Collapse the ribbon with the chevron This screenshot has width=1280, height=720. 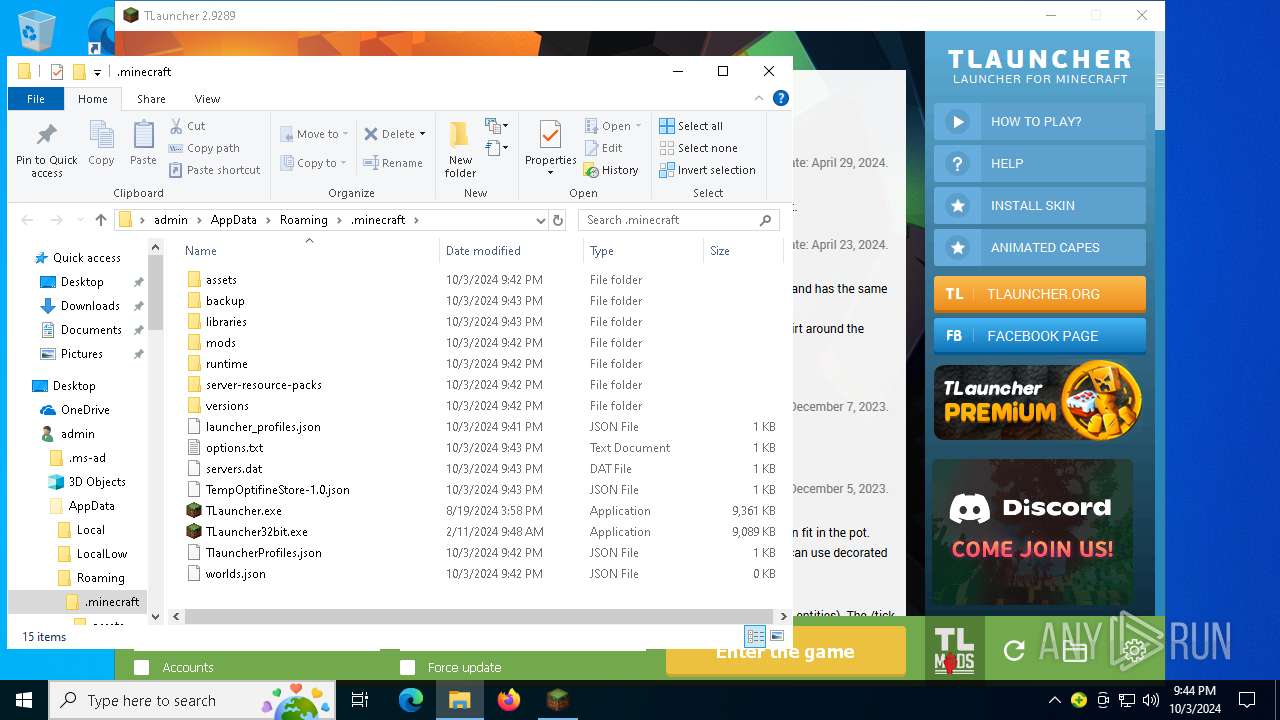coord(760,98)
